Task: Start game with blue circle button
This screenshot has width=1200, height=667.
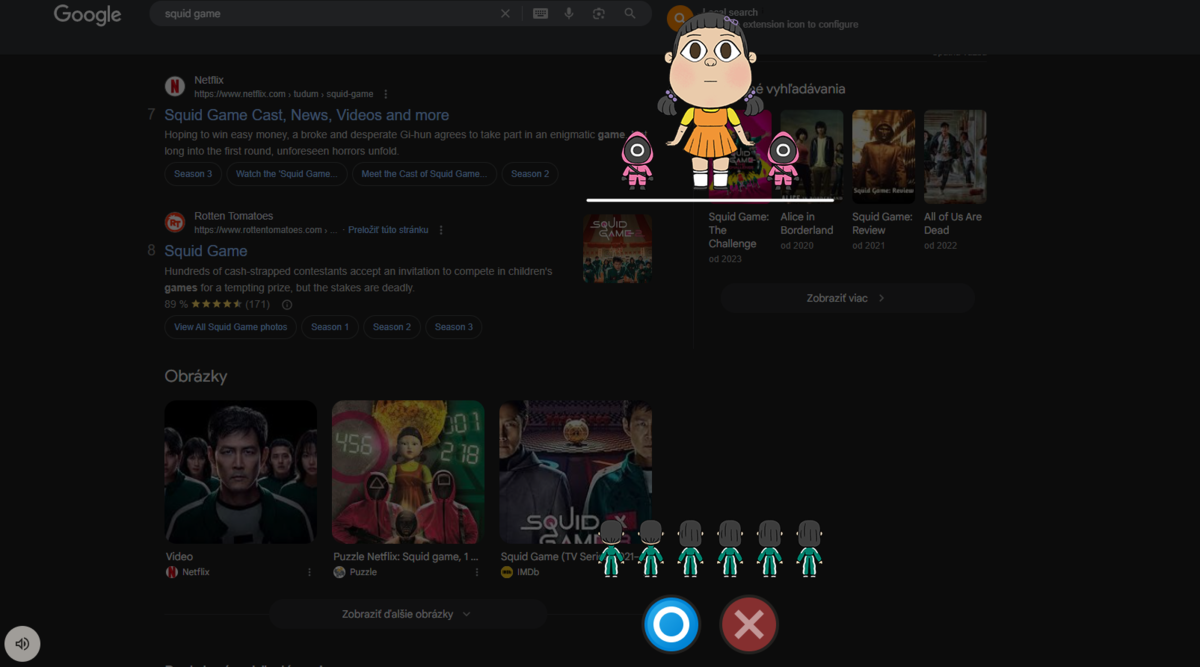Action: tap(671, 624)
